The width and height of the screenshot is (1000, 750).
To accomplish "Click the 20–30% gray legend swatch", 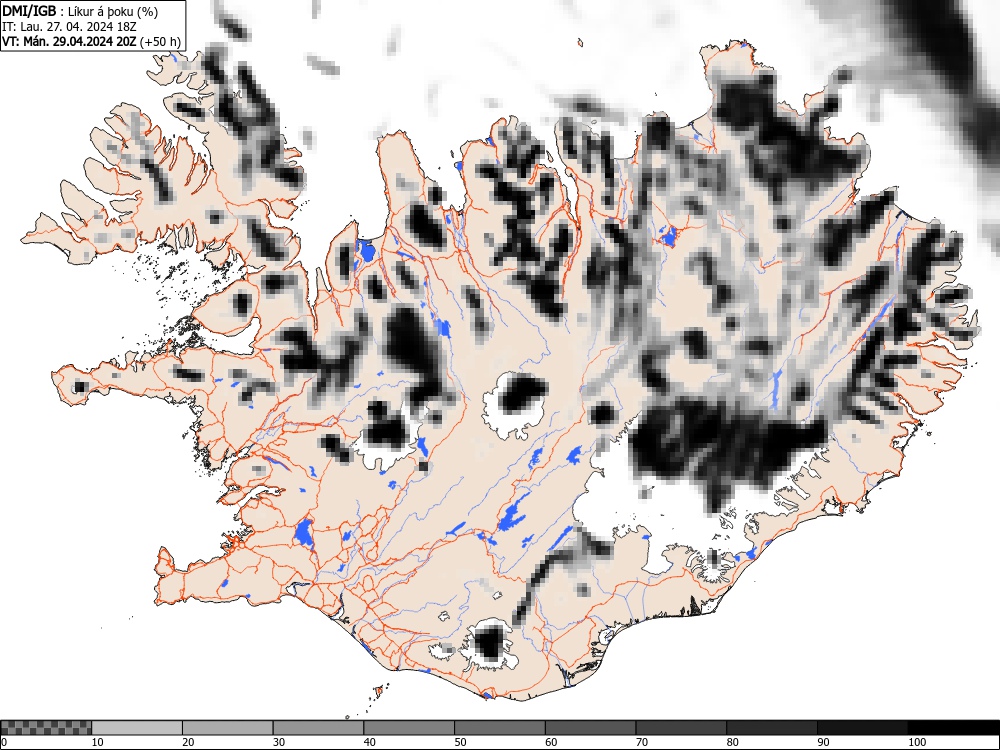I will pos(228,728).
